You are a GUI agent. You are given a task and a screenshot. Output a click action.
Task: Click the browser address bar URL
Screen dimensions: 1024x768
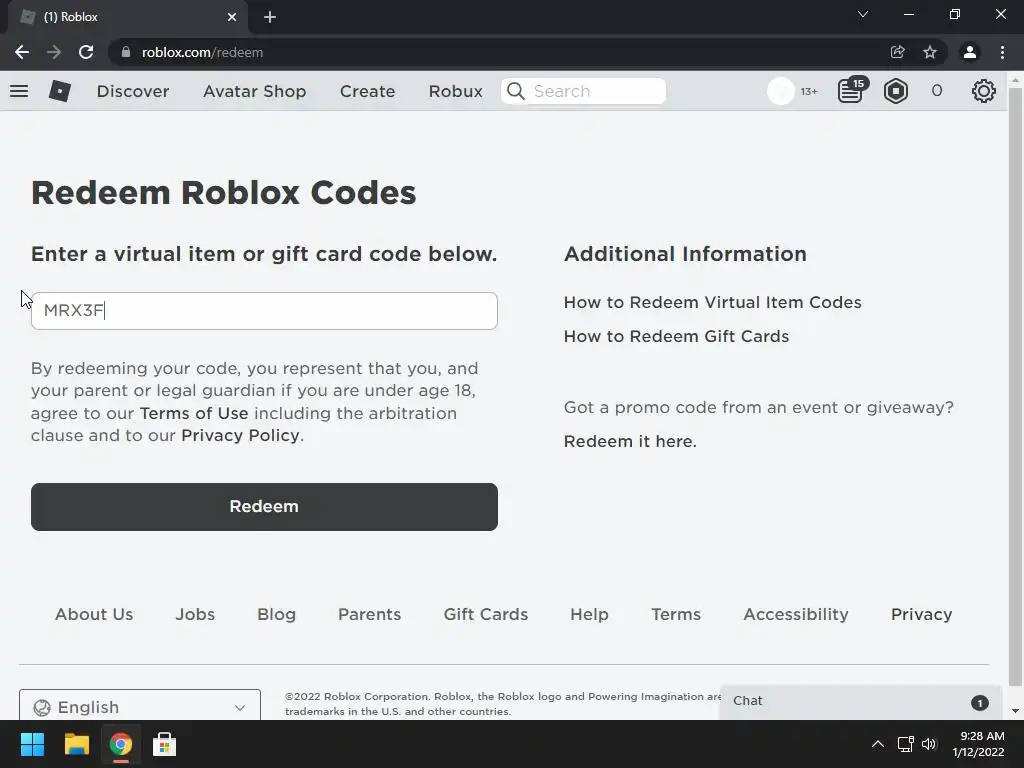(202, 52)
